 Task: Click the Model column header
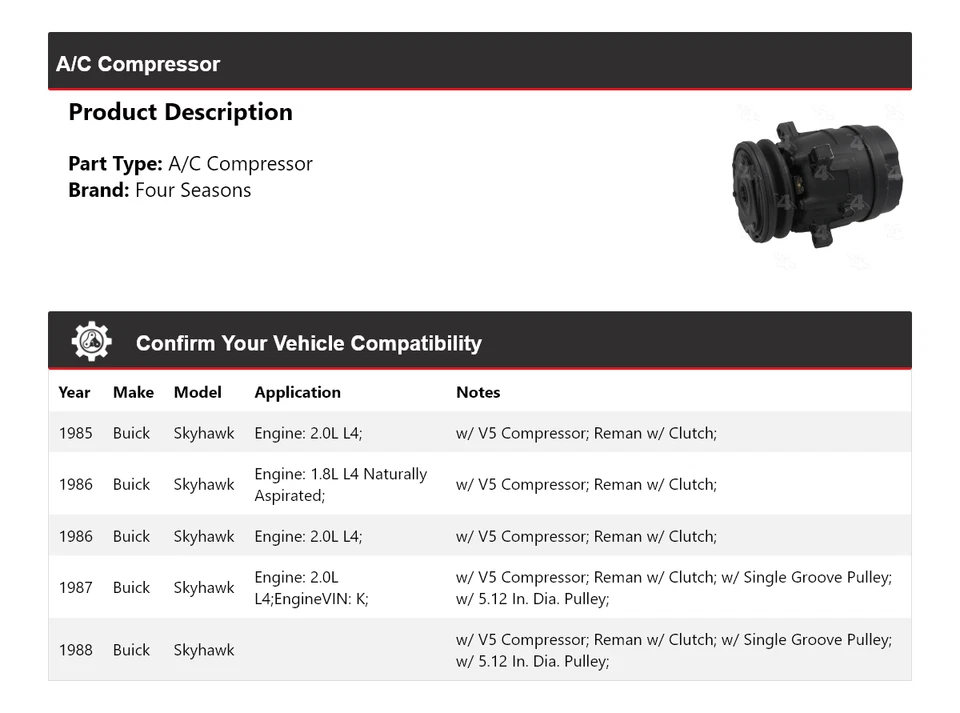[x=197, y=392]
